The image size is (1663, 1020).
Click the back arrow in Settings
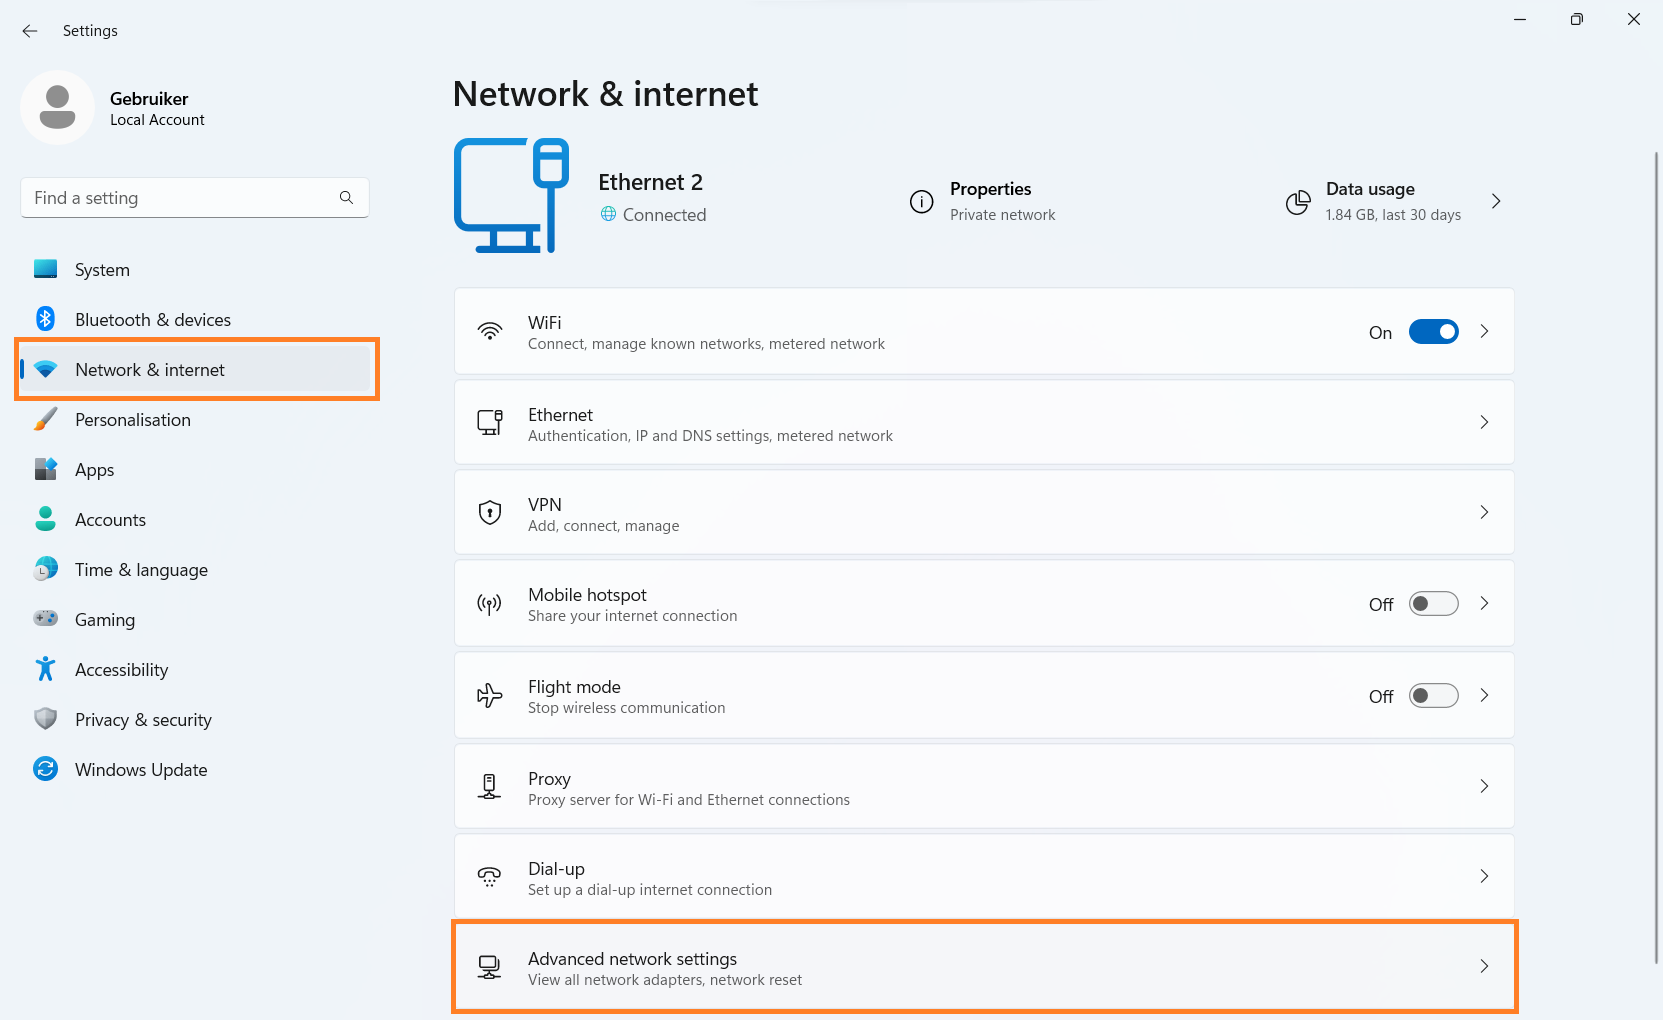(x=30, y=31)
